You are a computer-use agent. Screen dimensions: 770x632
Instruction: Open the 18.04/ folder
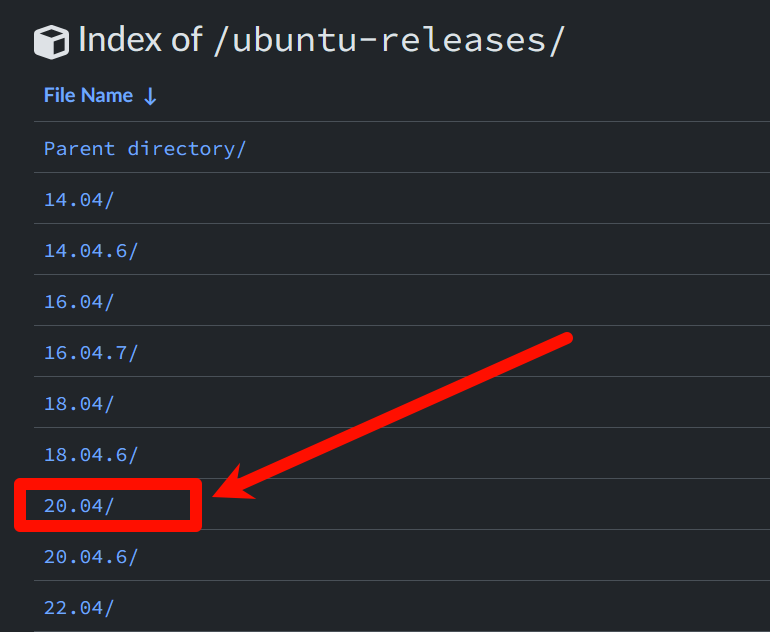tap(79, 404)
